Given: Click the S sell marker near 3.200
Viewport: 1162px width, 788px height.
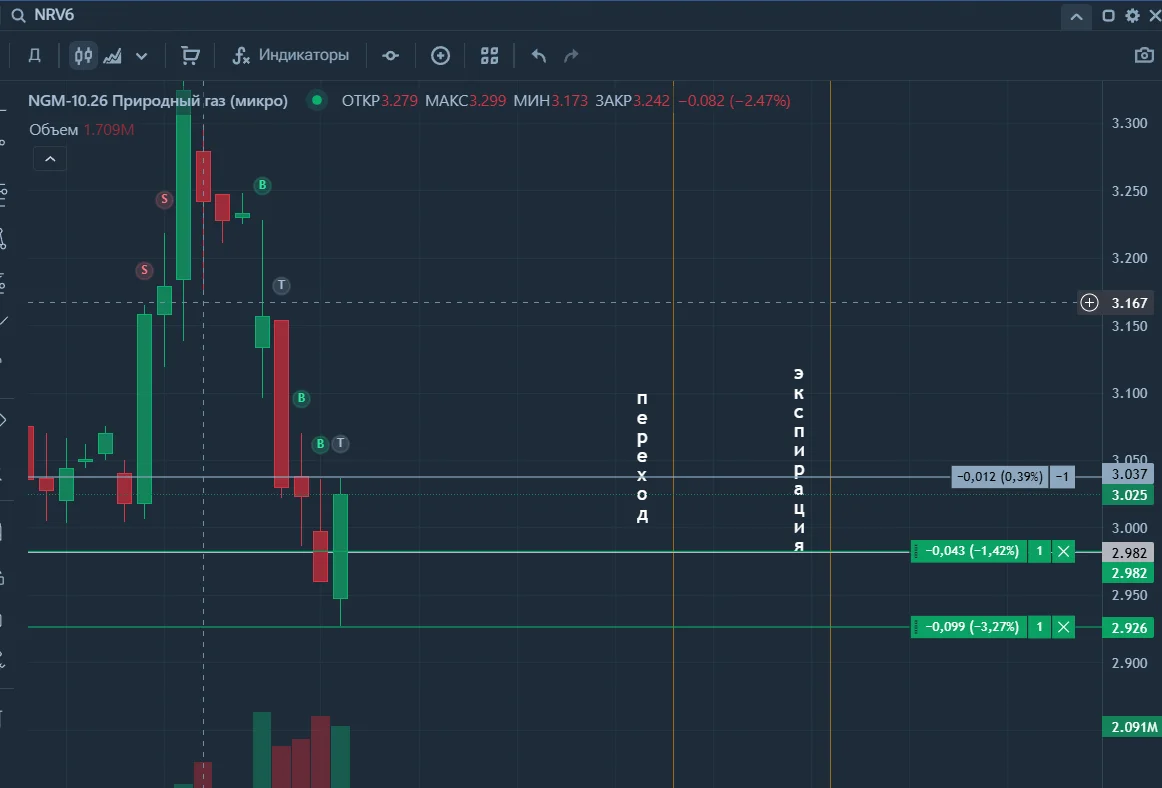Looking at the screenshot, I should 145,270.
